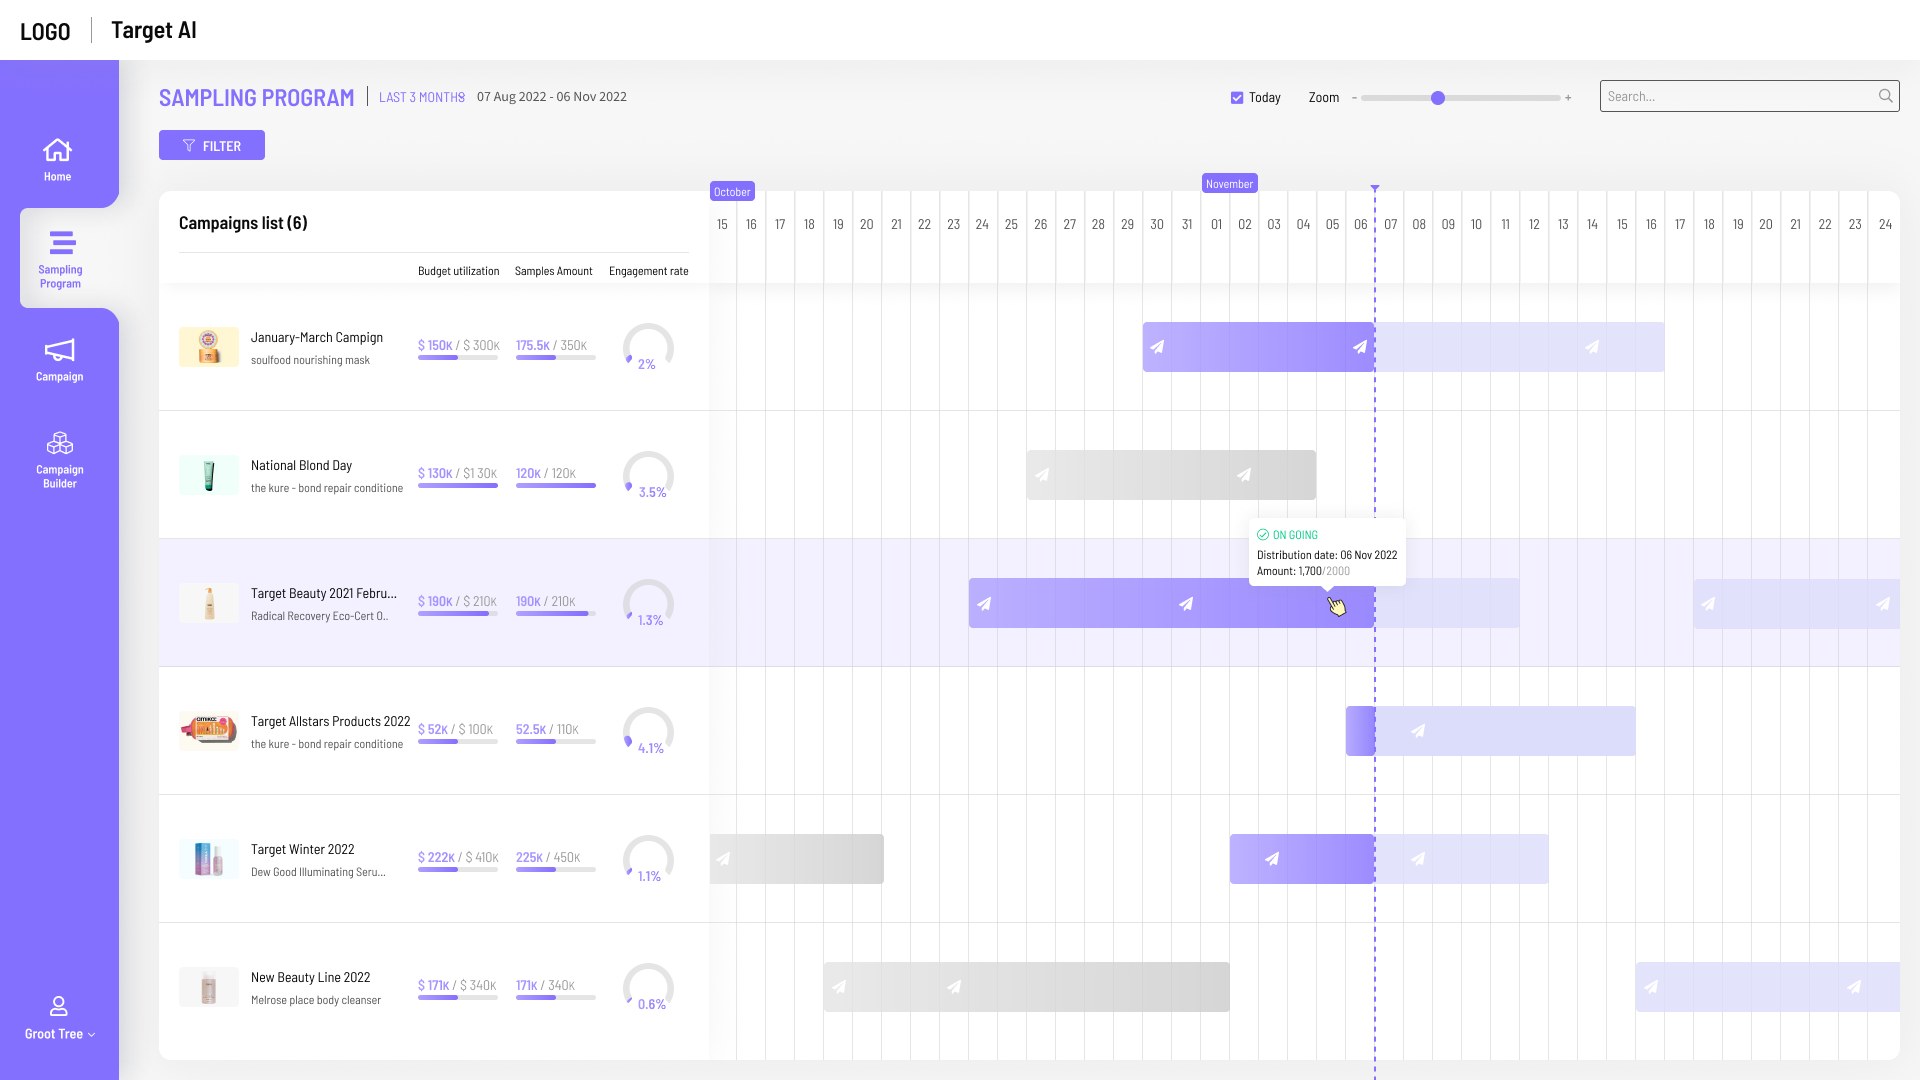Click paper-plane icon on Target Allstars bar
This screenshot has width=1920, height=1080.
(1418, 731)
